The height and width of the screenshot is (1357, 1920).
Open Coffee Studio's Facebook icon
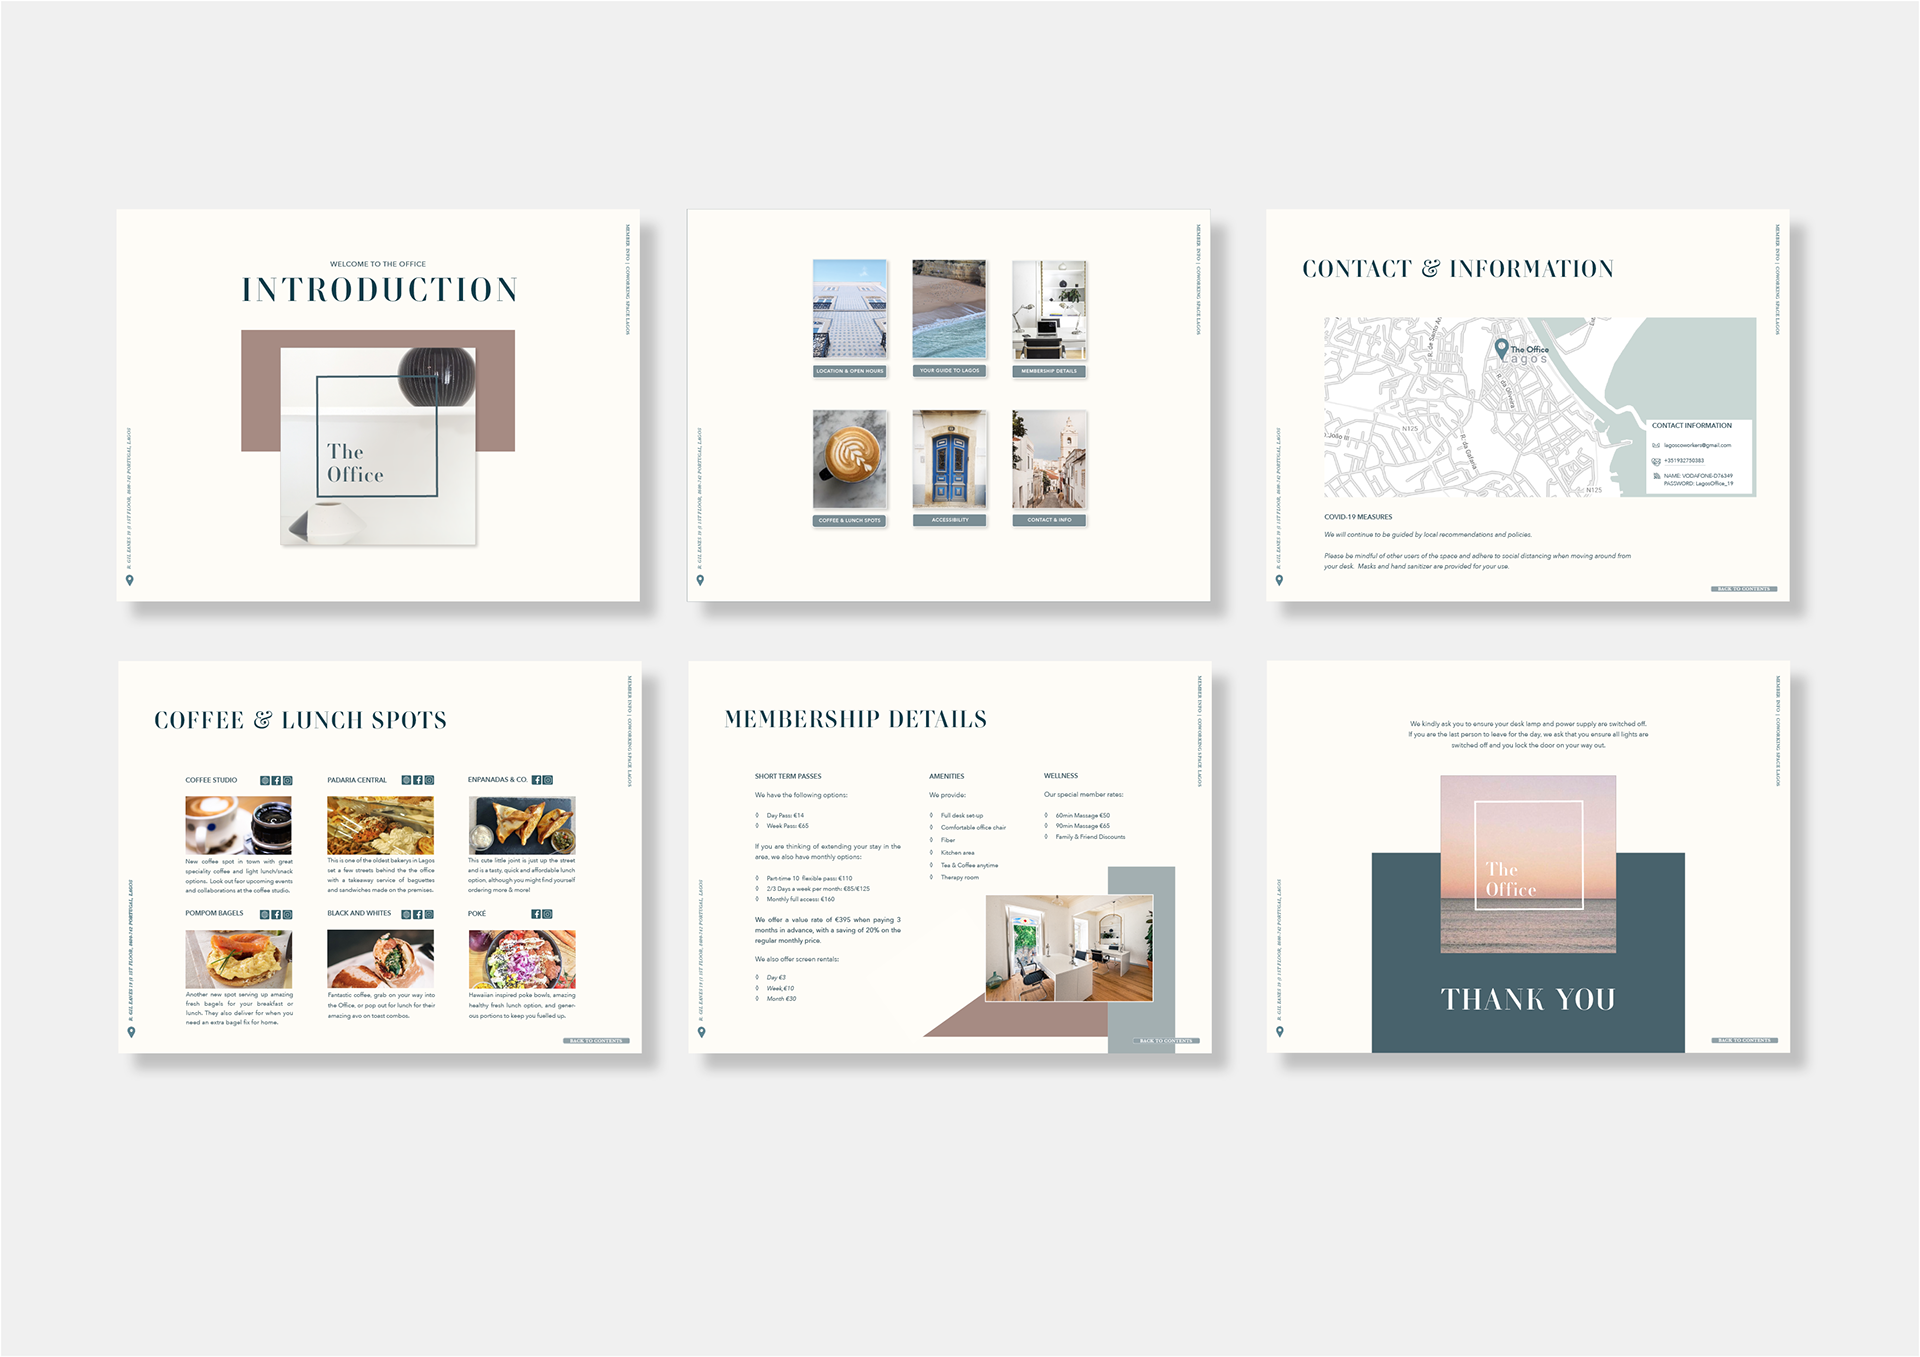(276, 780)
